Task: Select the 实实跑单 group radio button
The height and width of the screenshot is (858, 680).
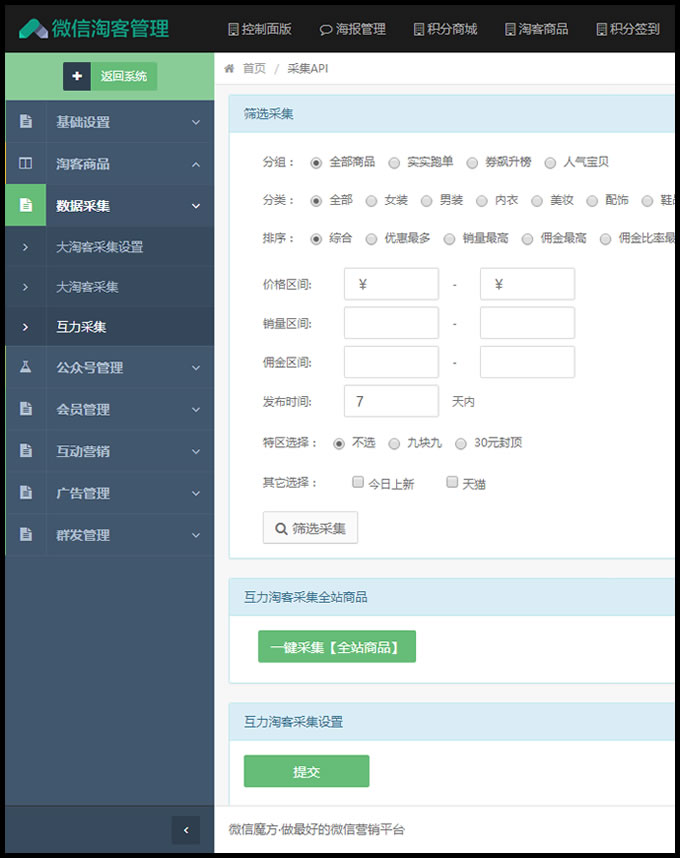Action: coord(394,163)
